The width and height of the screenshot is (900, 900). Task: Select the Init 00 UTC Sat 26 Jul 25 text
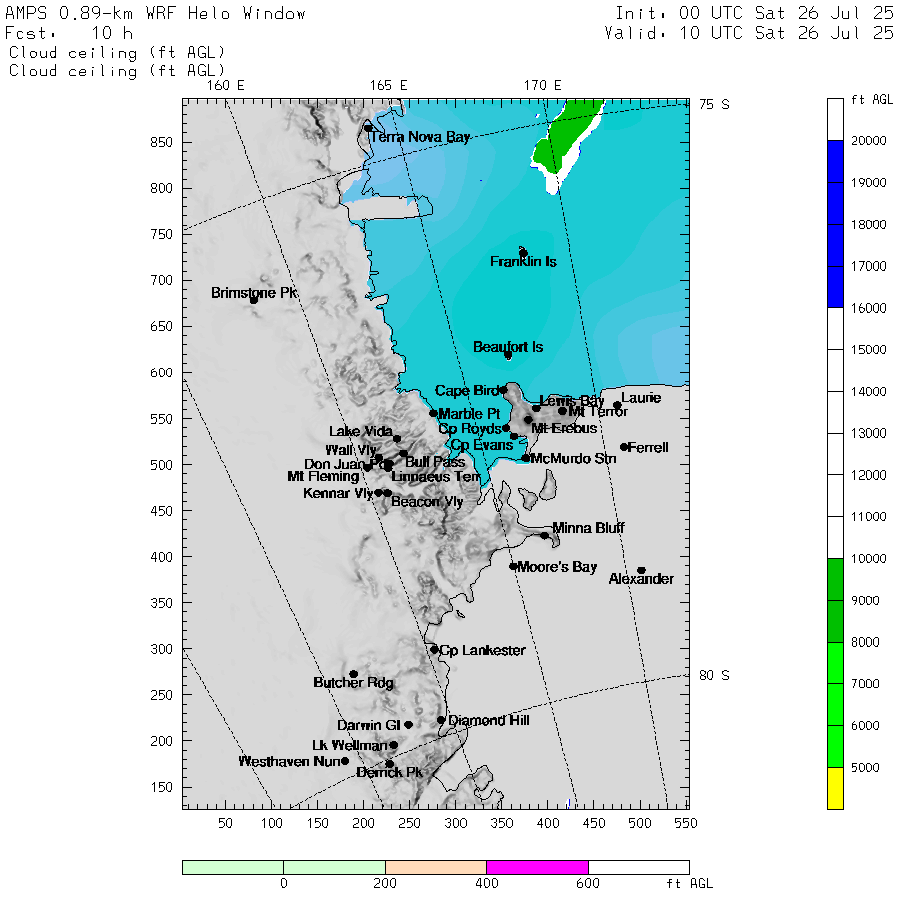tap(754, 13)
